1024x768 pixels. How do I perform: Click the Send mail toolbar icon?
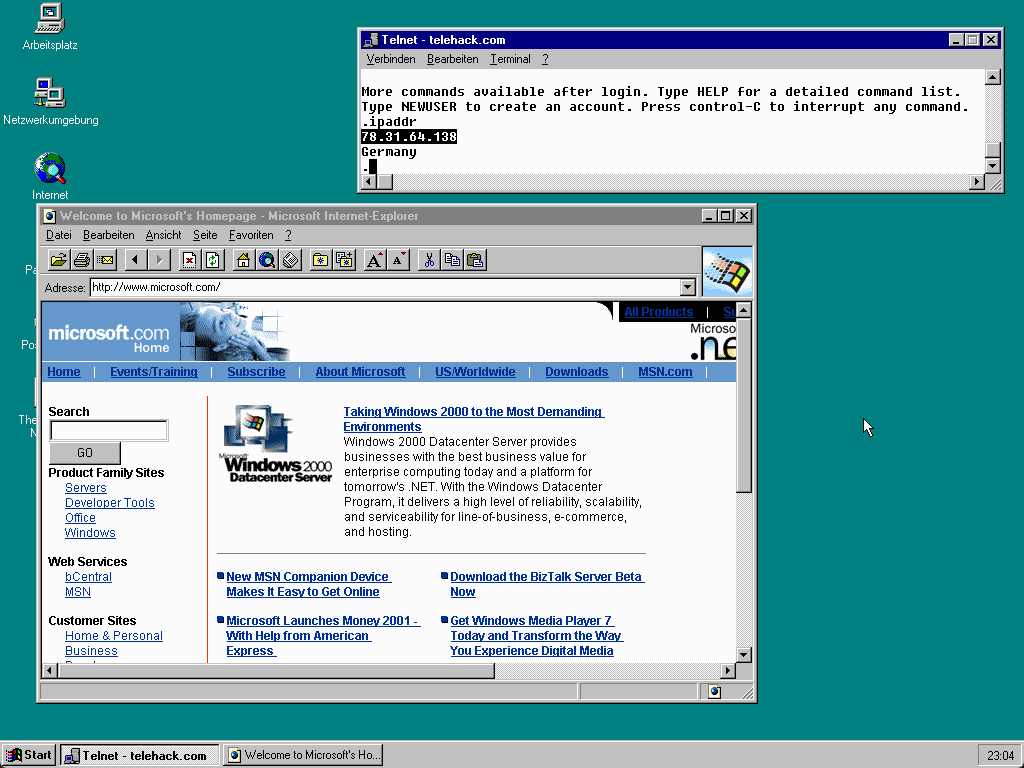[105, 261]
